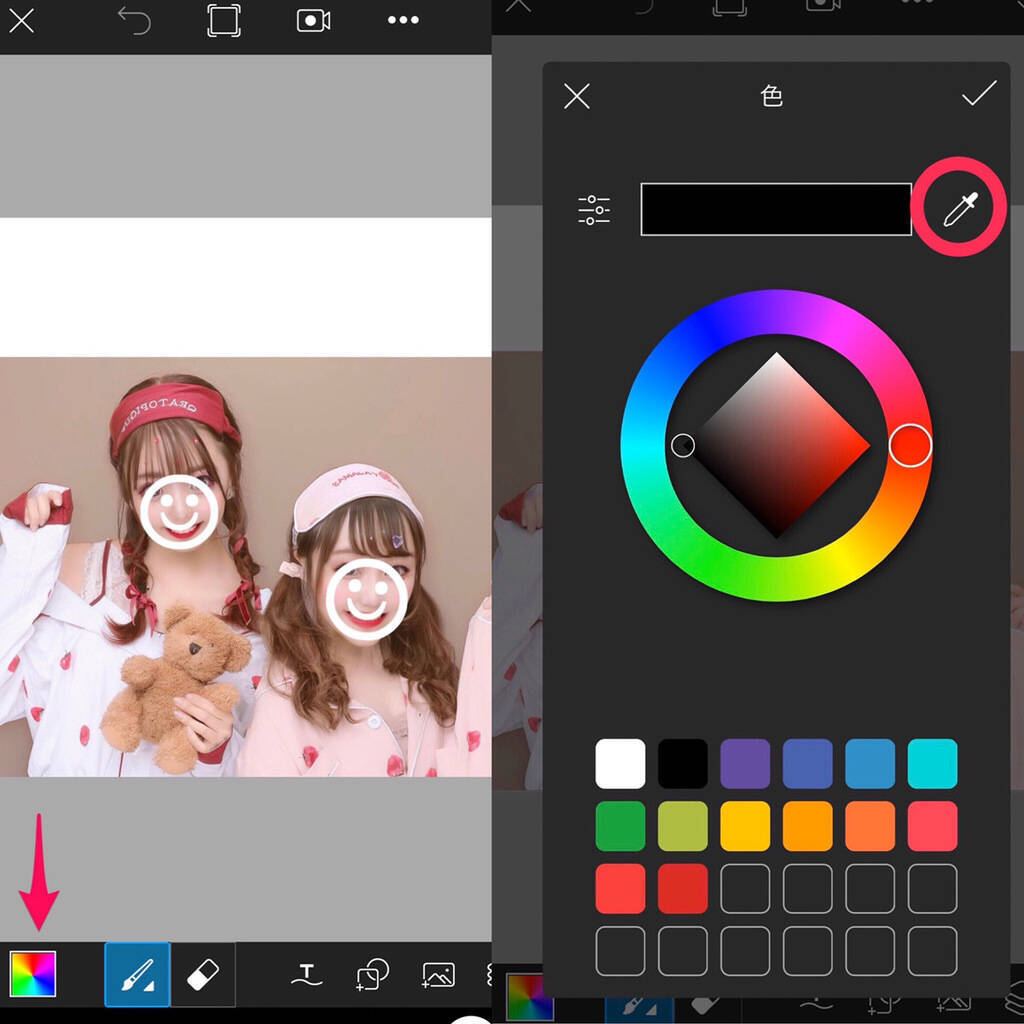Open the shape tool

click(x=372, y=974)
